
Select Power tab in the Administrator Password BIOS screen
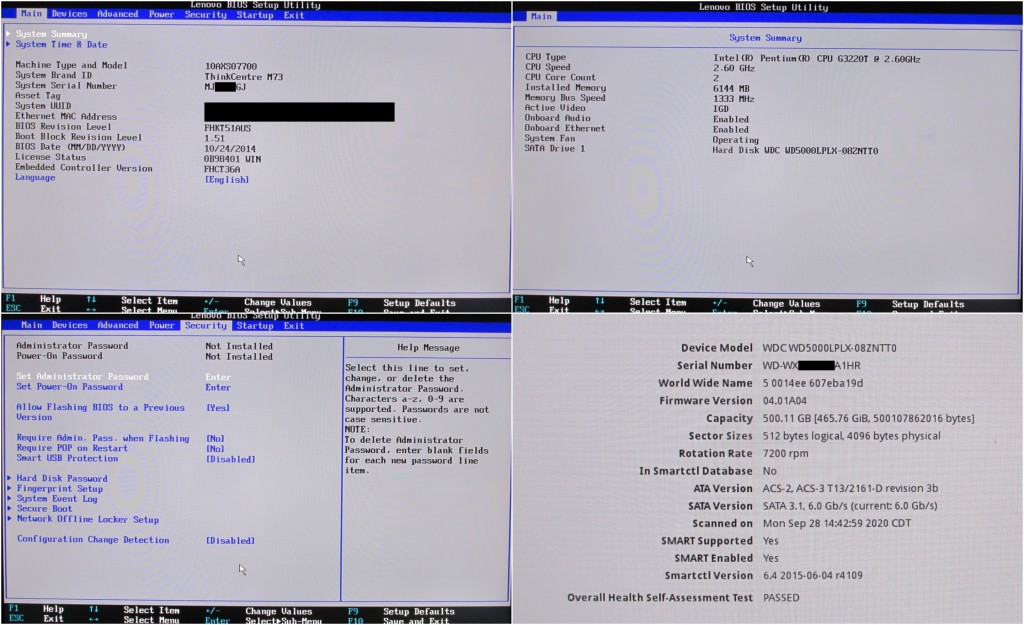point(161,325)
